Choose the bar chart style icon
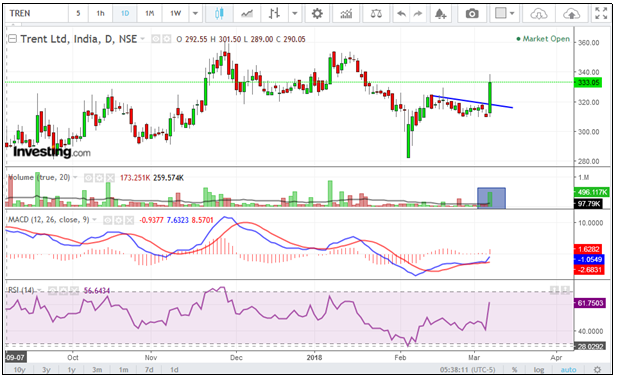The height and width of the screenshot is (381, 617). click(274, 14)
